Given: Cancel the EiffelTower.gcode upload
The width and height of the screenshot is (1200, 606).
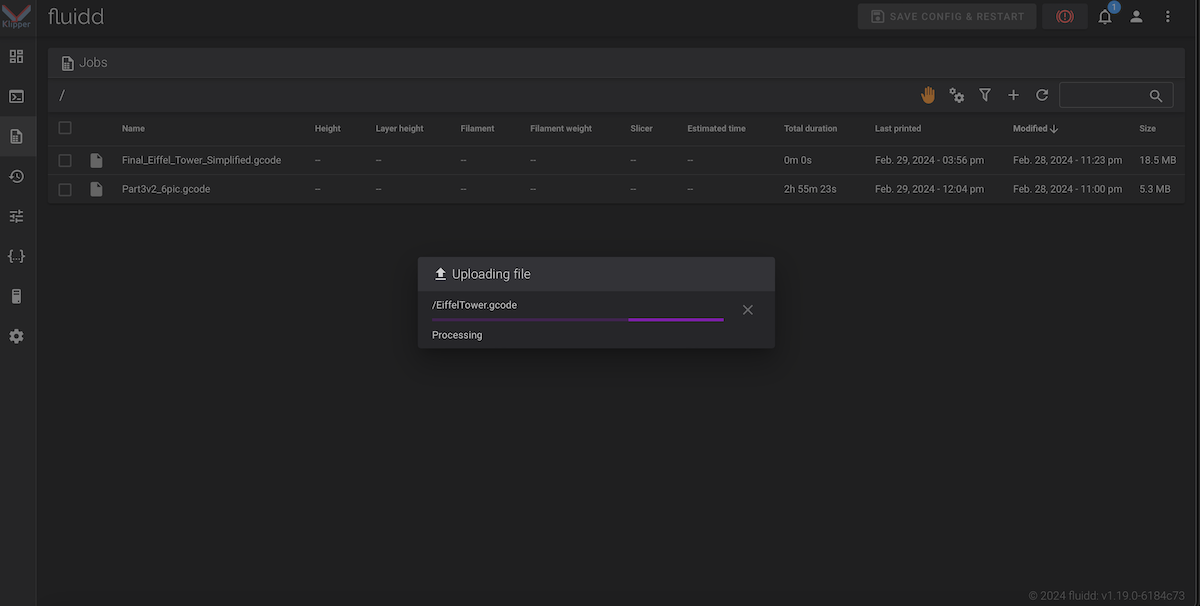Looking at the screenshot, I should click(x=748, y=310).
